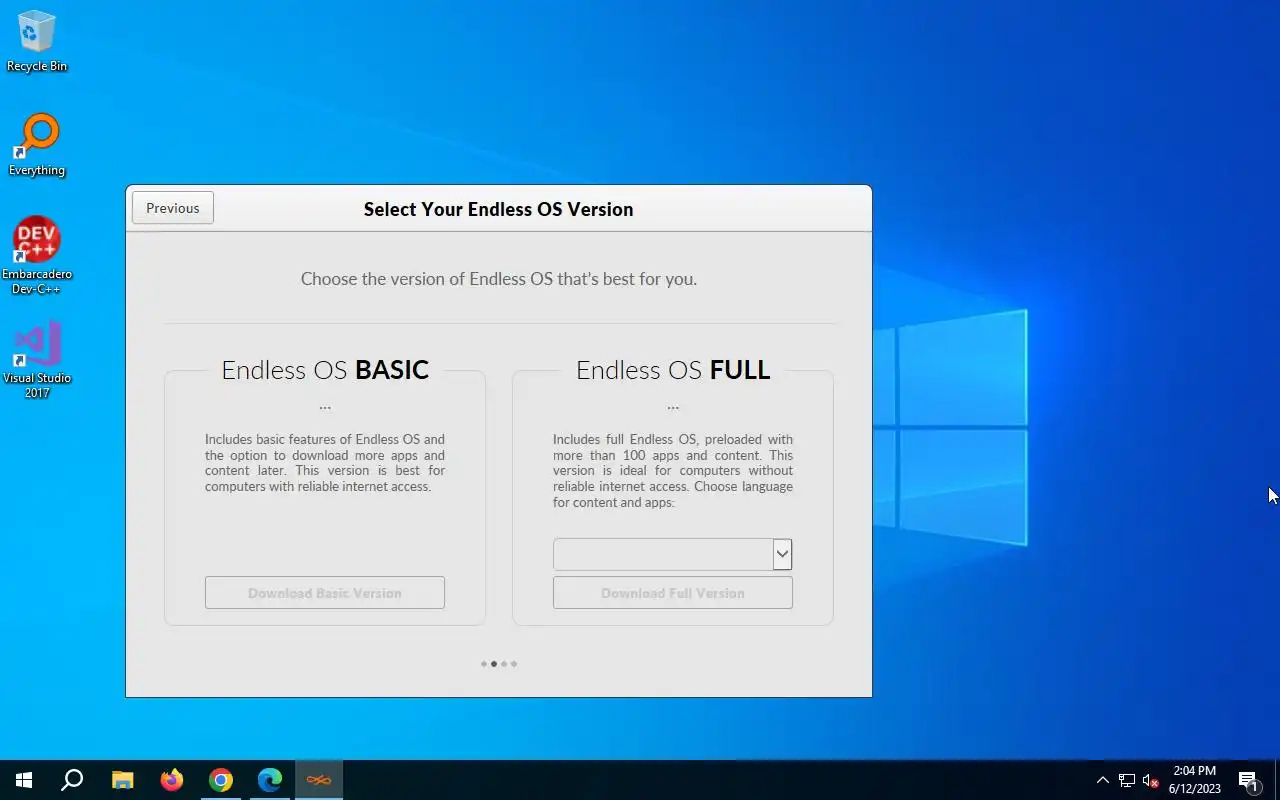The height and width of the screenshot is (800, 1280).
Task: Open the language dropdown arrow
Action: pos(782,554)
